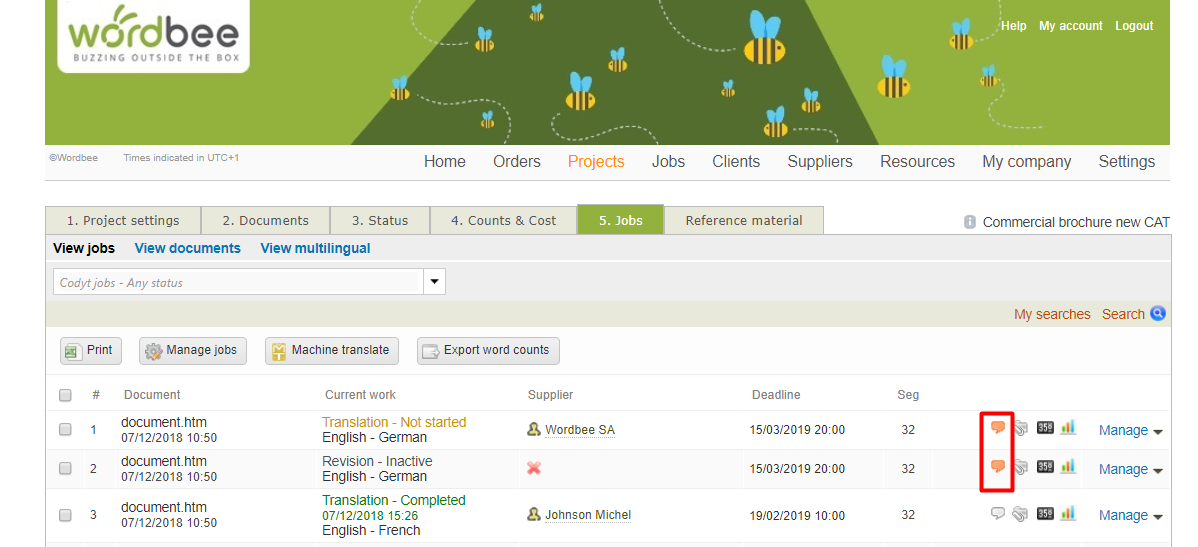View bar chart statistics icon for job 3
Viewport: 1198px width, 547px height.
[1069, 514]
